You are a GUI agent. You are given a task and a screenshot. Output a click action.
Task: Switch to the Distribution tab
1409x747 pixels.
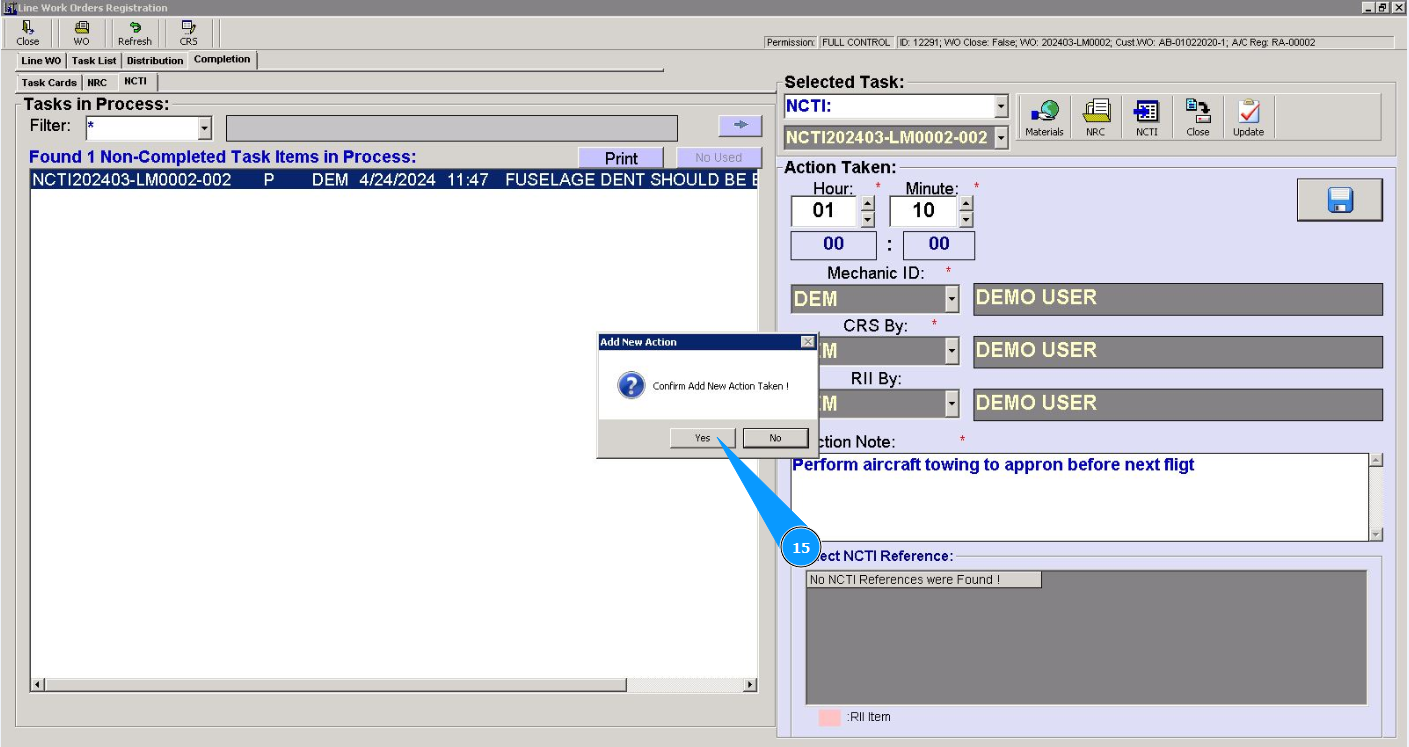click(155, 61)
